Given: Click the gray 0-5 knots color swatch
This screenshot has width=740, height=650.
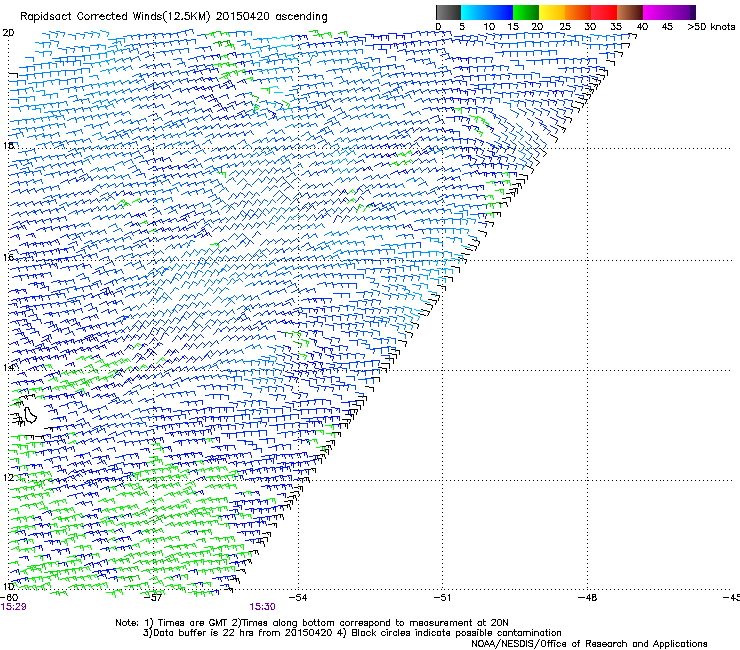Looking at the screenshot, I should tap(448, 12).
